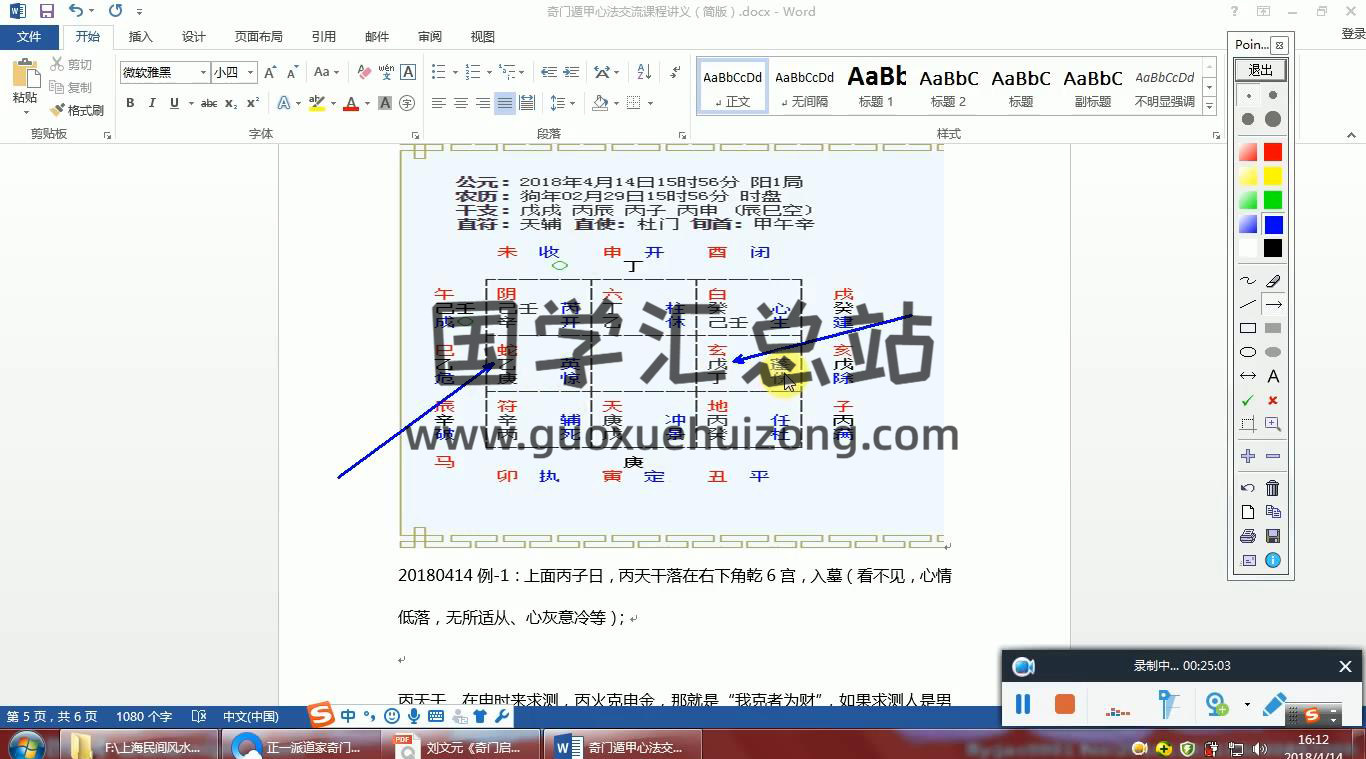1366x759 pixels.
Task: Click the 退出 button in Pointofix
Action: pyautogui.click(x=1260, y=70)
